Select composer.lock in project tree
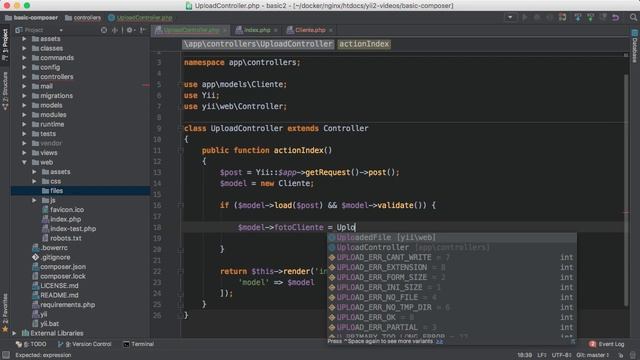The height and width of the screenshot is (360, 640). [x=59, y=276]
